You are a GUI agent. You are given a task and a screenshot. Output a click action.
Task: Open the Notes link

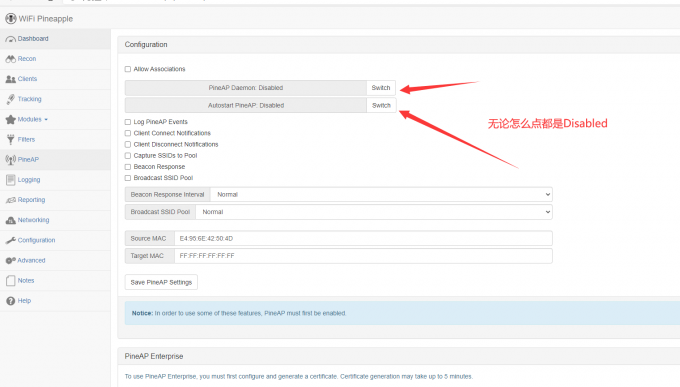point(26,280)
